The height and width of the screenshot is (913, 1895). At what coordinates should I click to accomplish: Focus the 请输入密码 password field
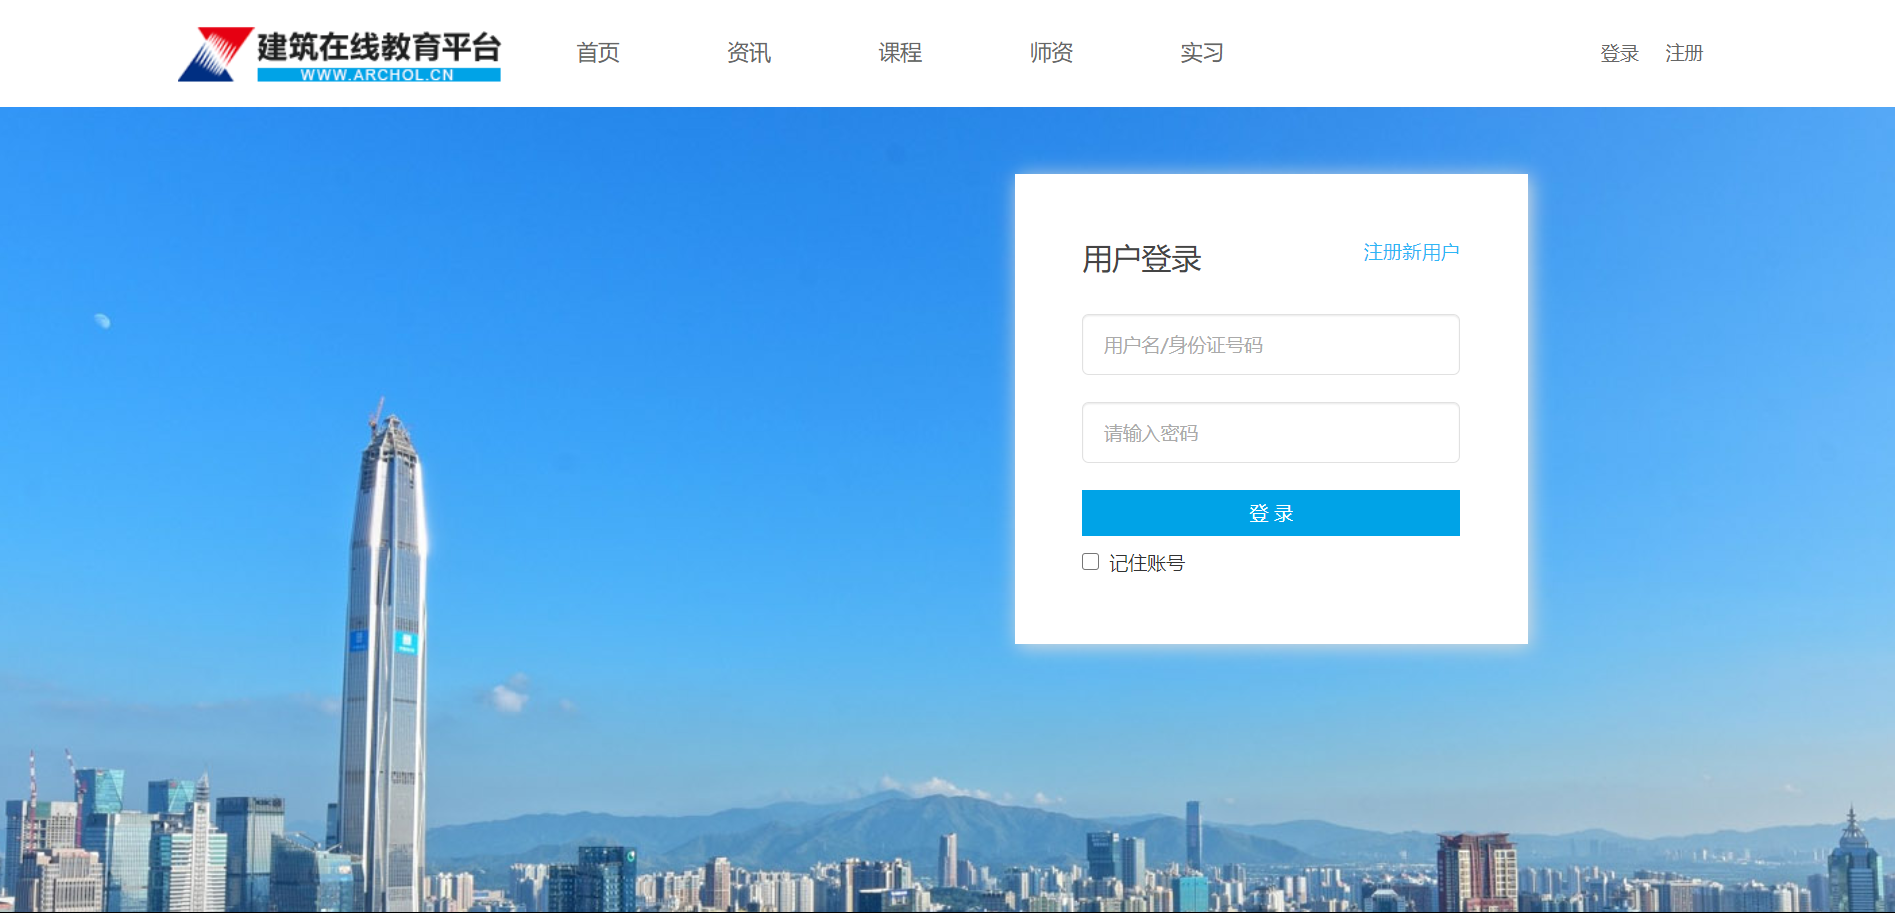pyautogui.click(x=1271, y=433)
